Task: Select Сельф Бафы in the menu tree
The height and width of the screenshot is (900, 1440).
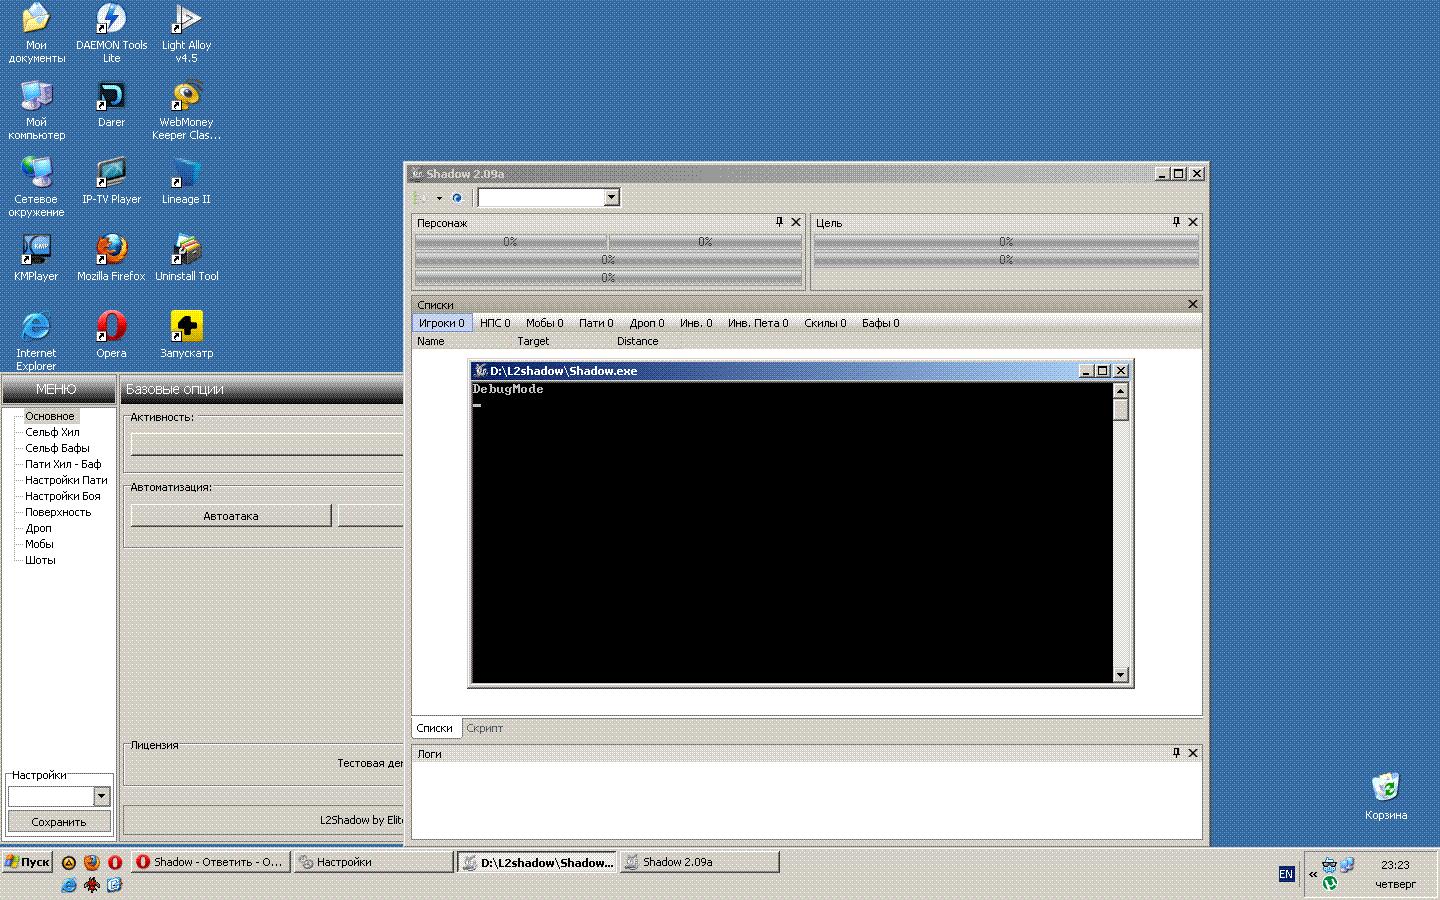Action: [57, 448]
